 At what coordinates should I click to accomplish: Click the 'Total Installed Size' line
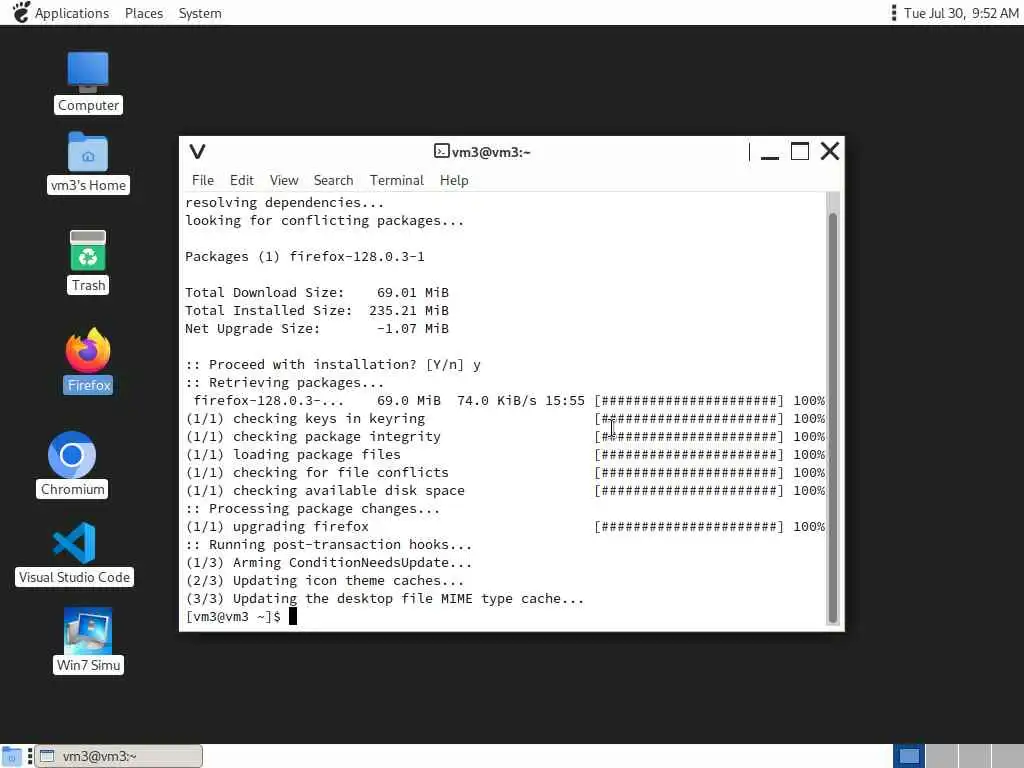click(317, 311)
